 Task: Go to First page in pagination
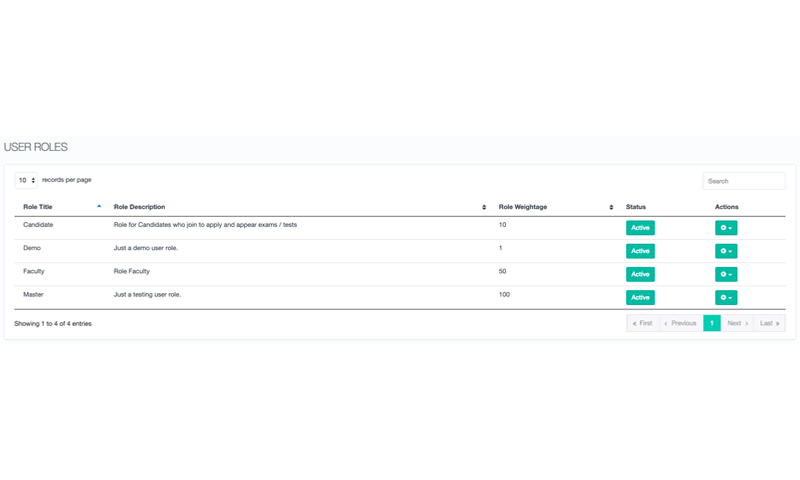tap(643, 323)
